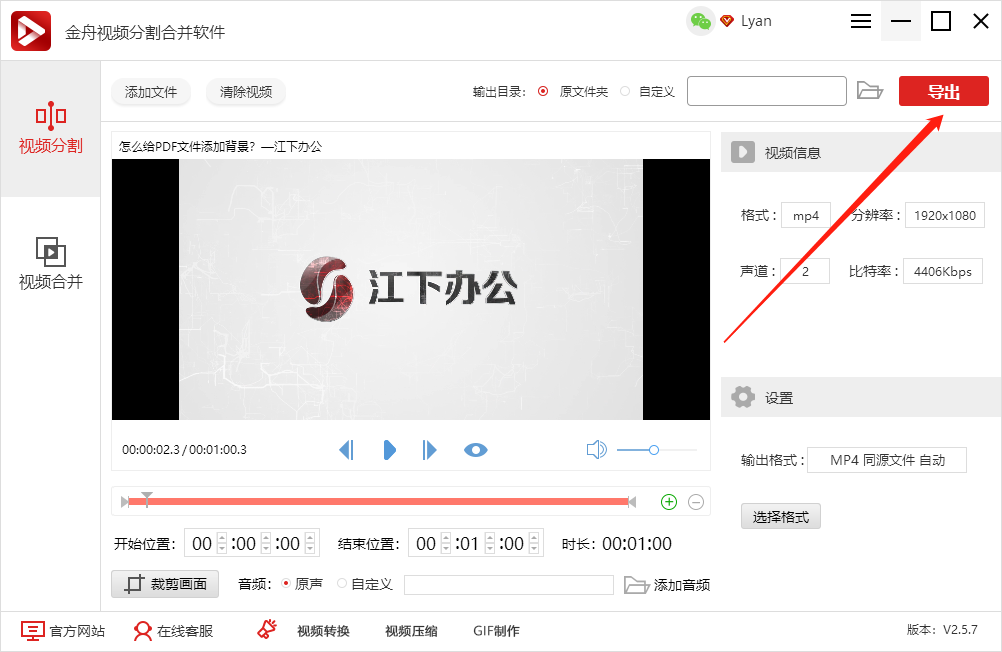Open 官方网站 link in footer
This screenshot has height=652, width=1002.
coord(63,631)
